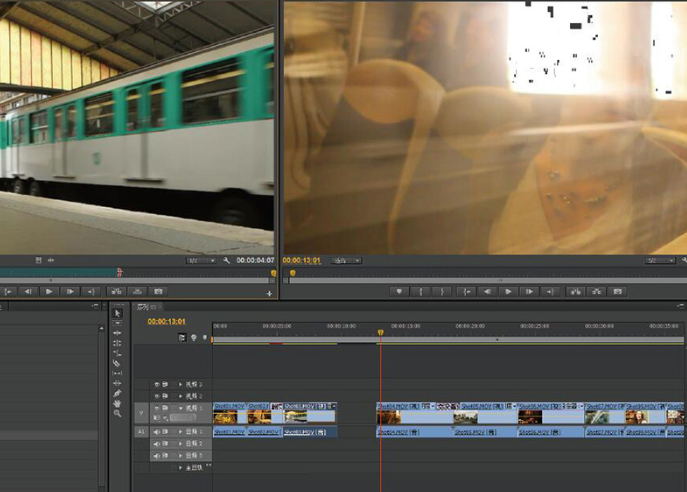
Task: Select the Sequence 01 timeline tab
Action: tap(147, 307)
